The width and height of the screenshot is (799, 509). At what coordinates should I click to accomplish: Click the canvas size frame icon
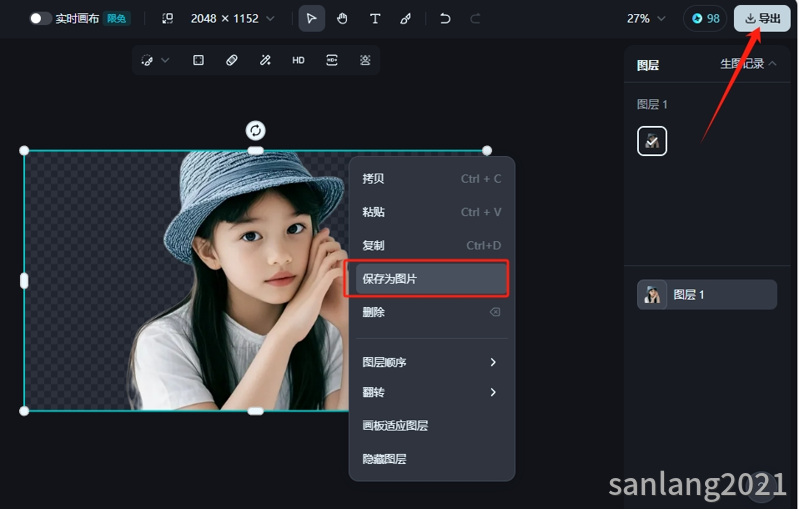pyautogui.click(x=168, y=19)
